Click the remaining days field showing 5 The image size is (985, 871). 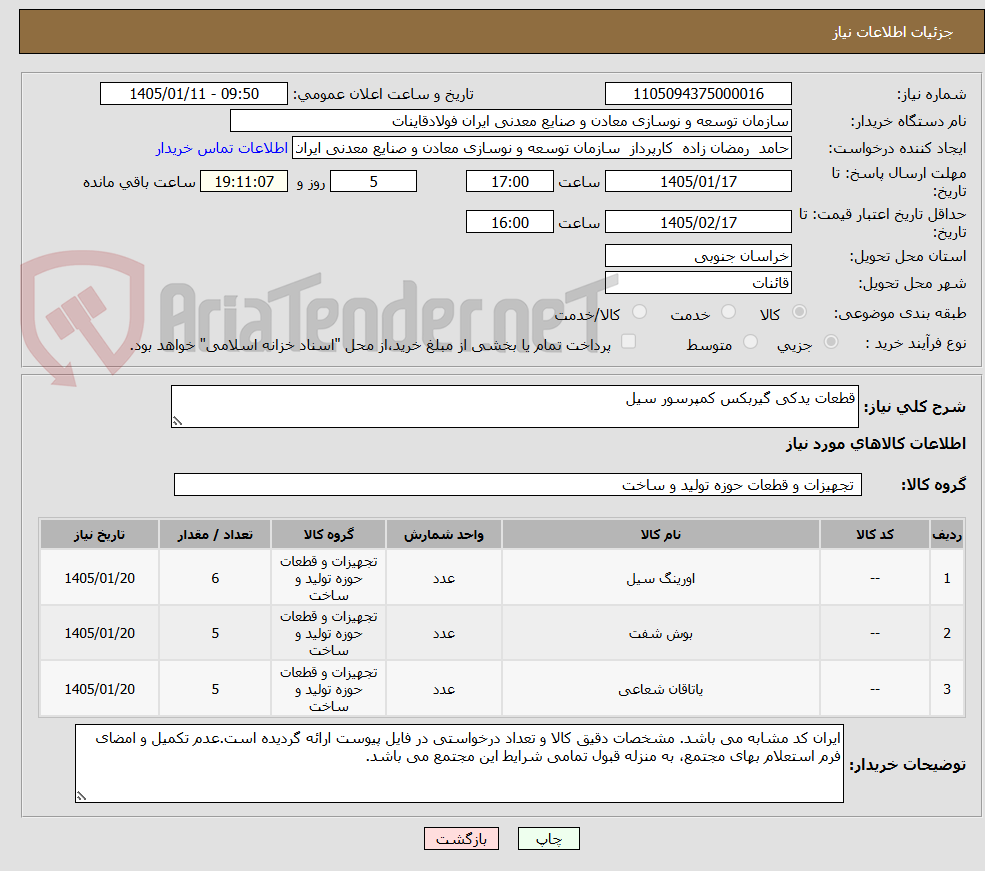click(x=373, y=181)
